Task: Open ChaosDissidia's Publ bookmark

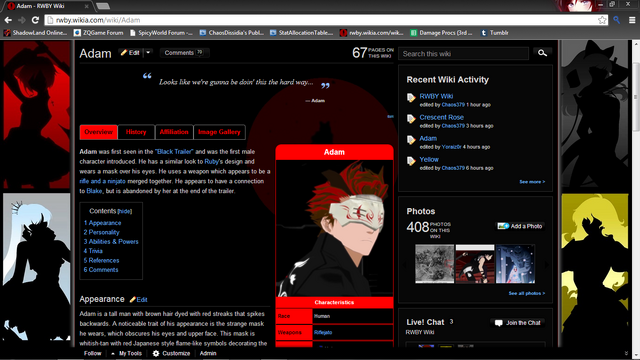Action: (x=231, y=33)
